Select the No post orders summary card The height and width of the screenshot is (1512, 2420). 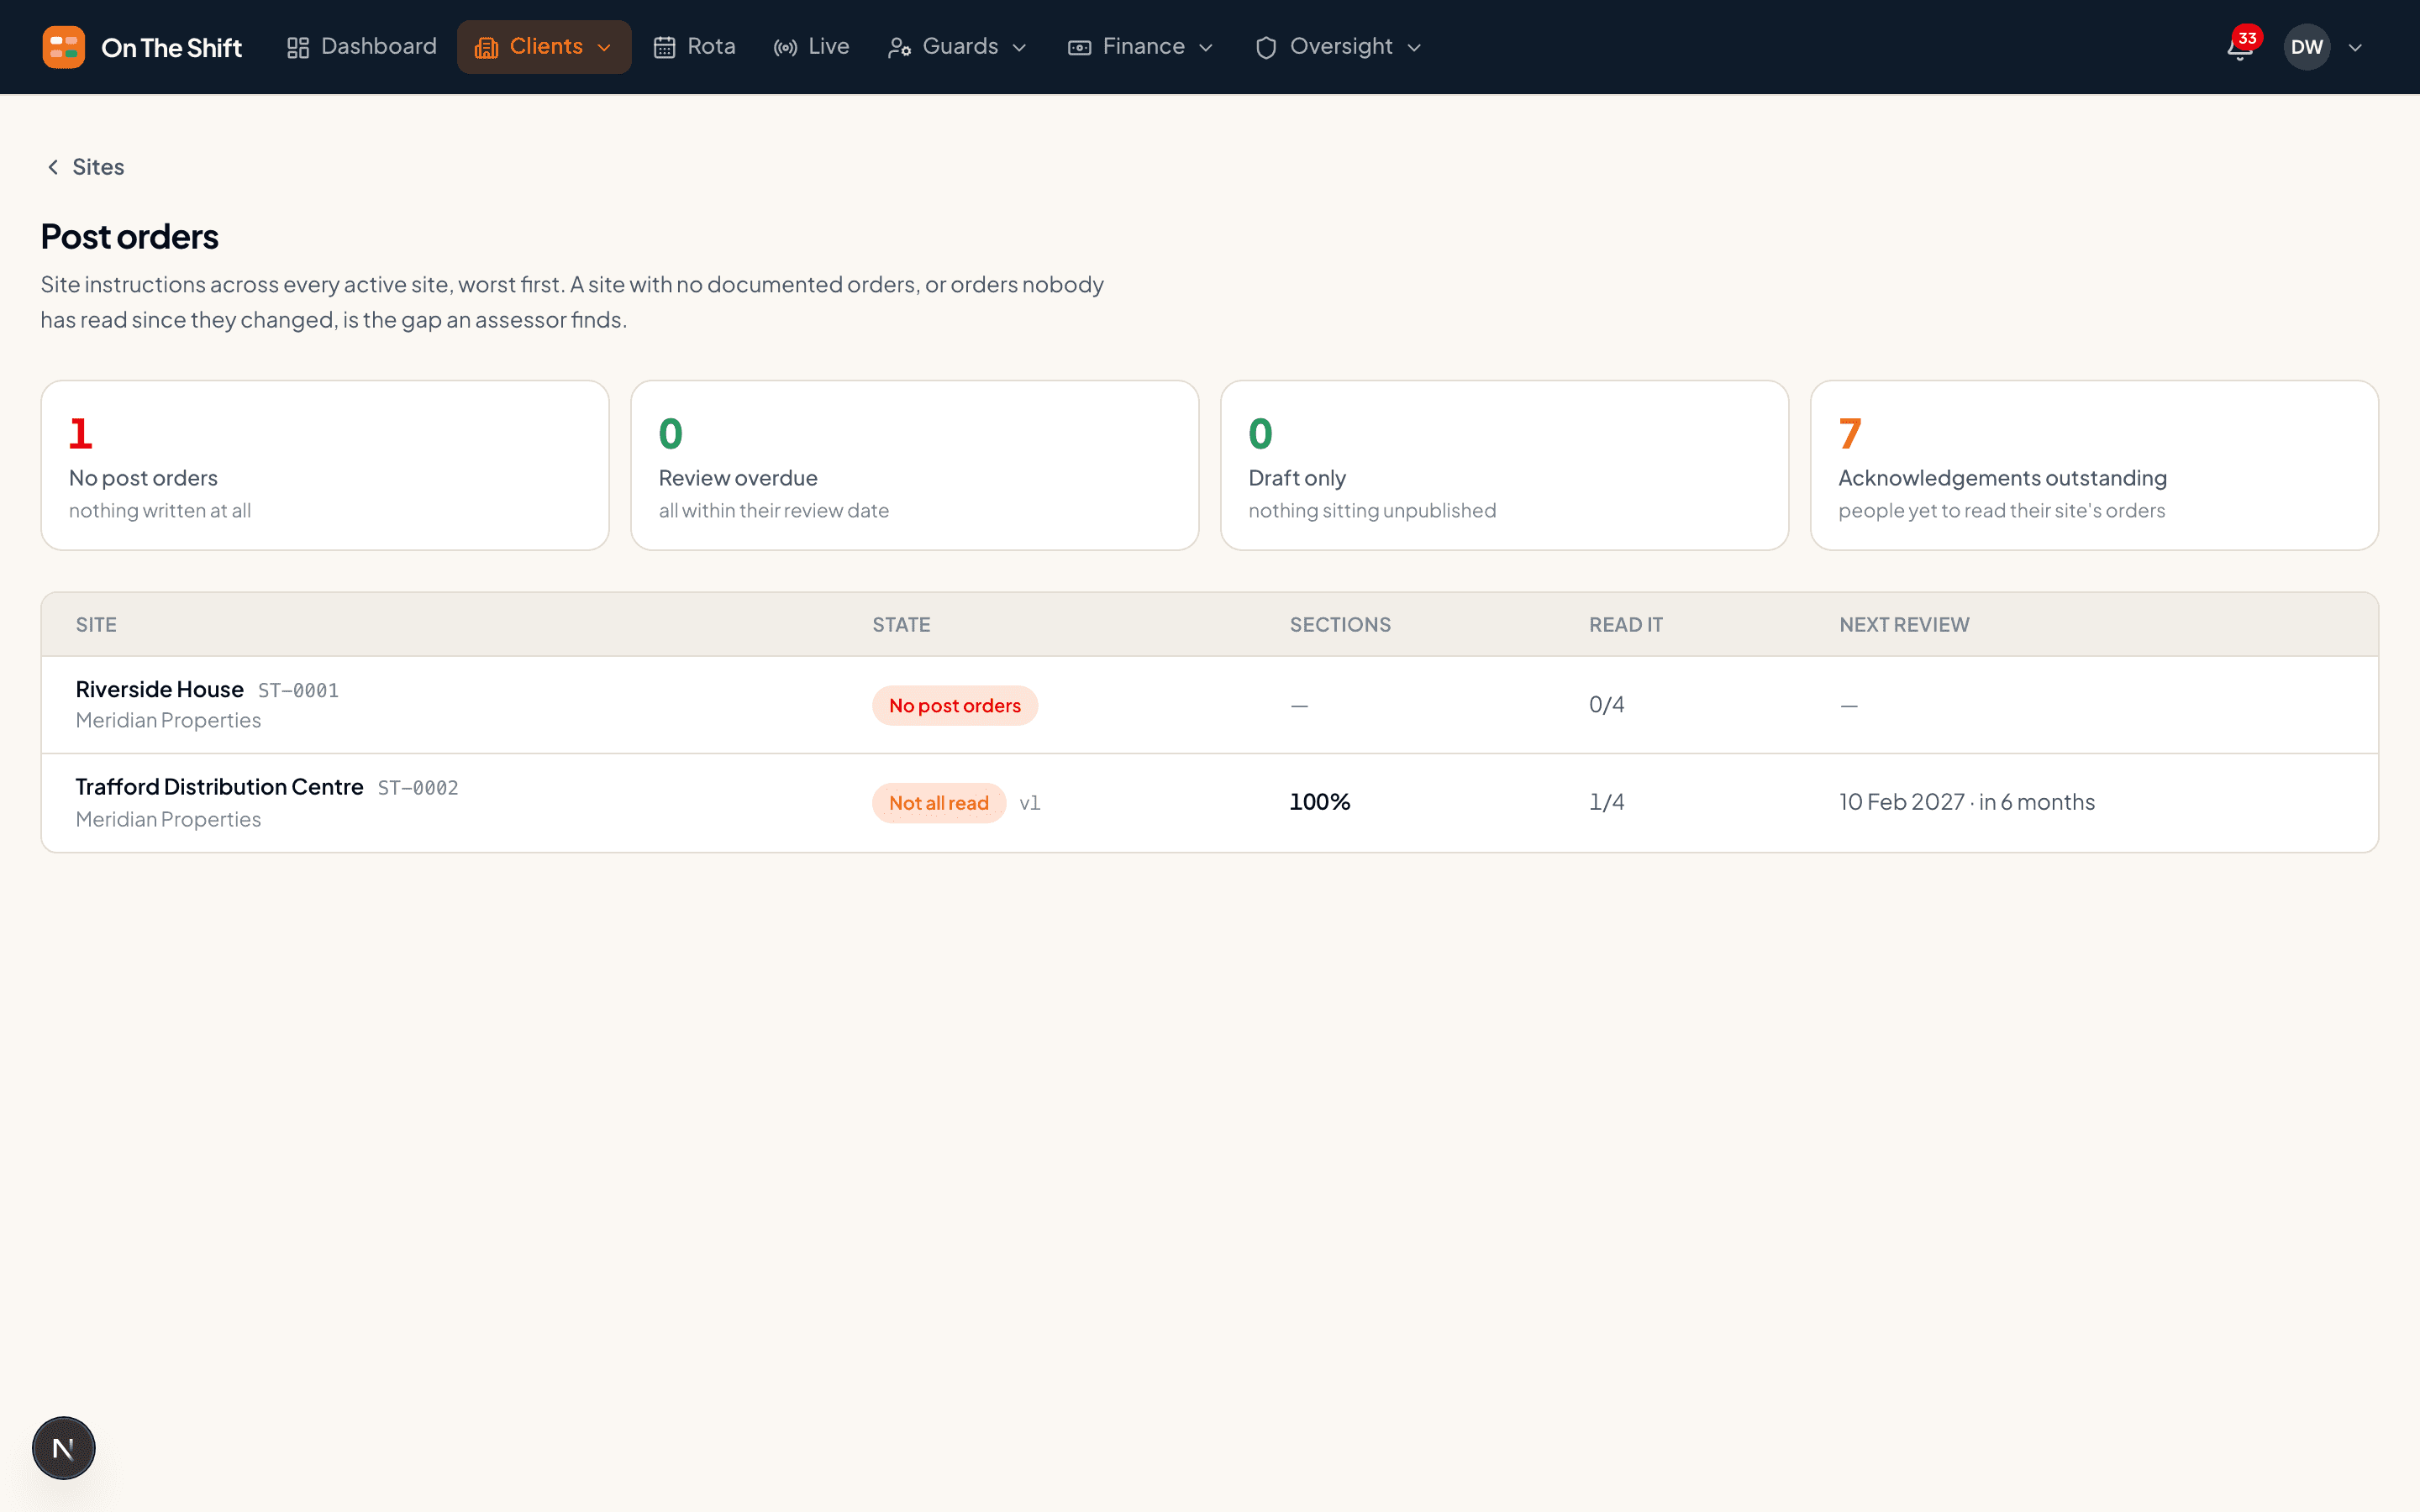pos(325,465)
